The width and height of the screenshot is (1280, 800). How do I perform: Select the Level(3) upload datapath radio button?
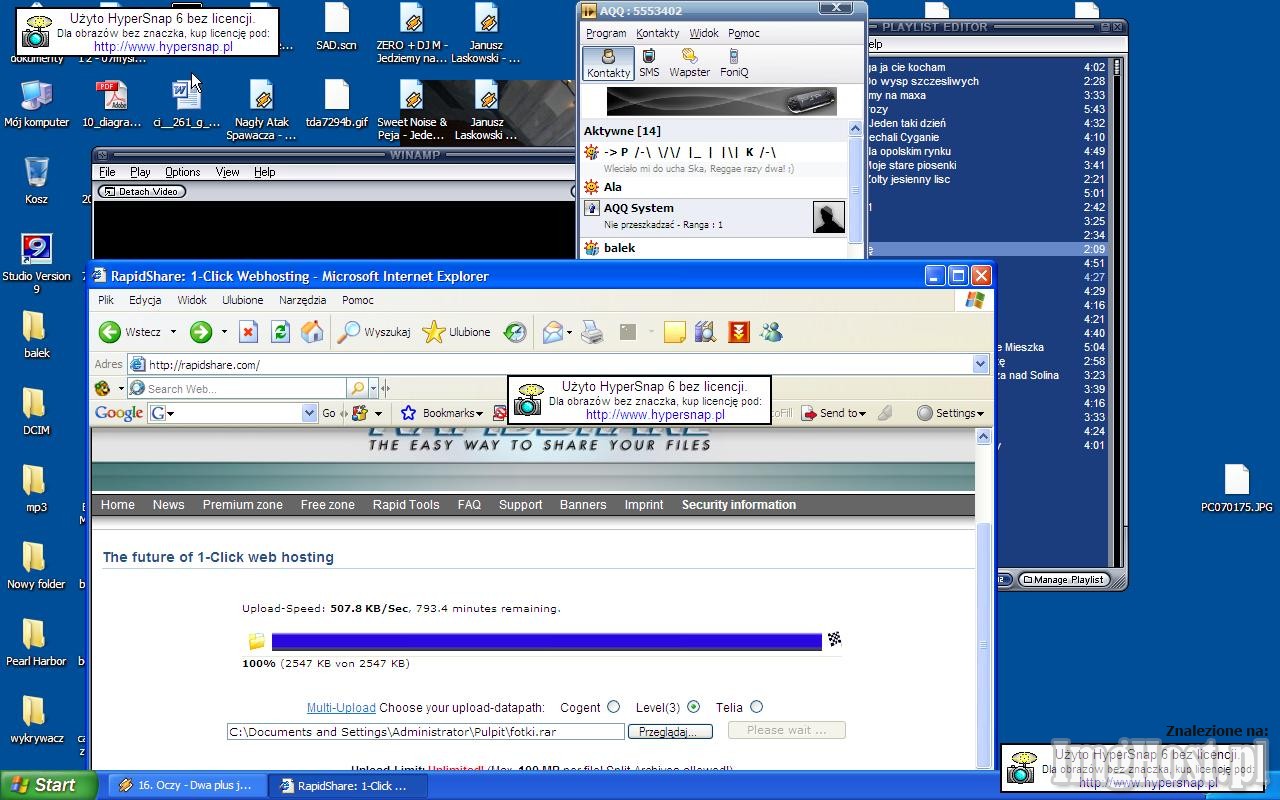694,707
